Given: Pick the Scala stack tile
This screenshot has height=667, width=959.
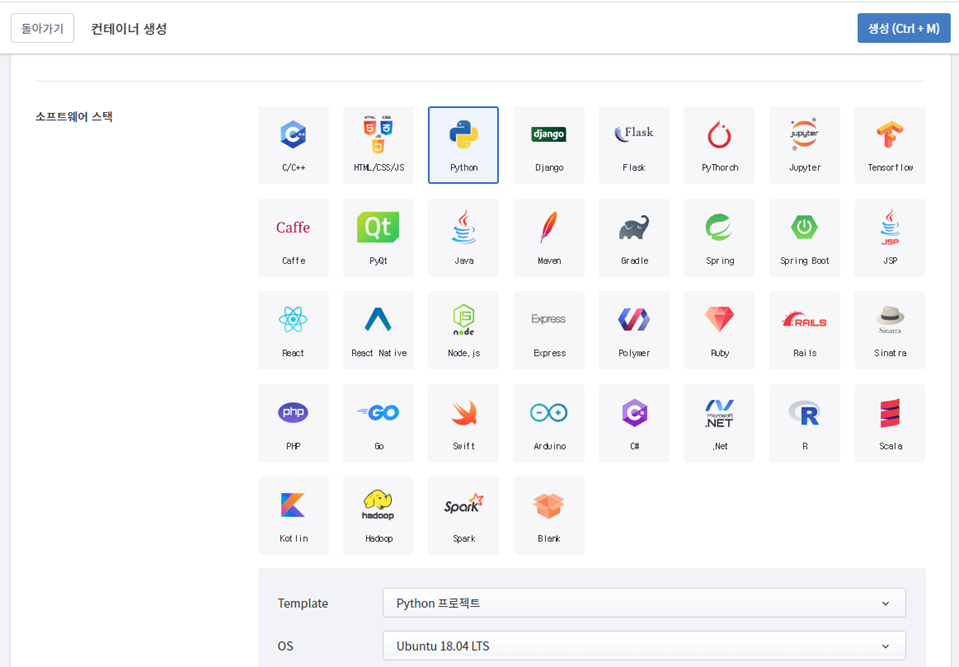Looking at the screenshot, I should pyautogui.click(x=890, y=423).
